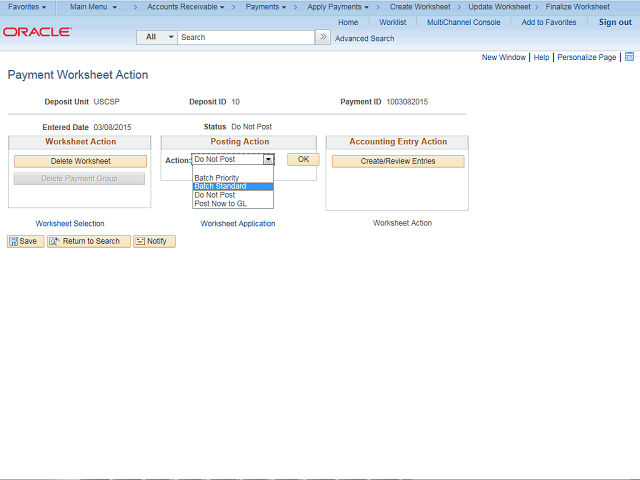This screenshot has width=640, height=480.
Task: Click Personalize Page link
Action: (587, 57)
